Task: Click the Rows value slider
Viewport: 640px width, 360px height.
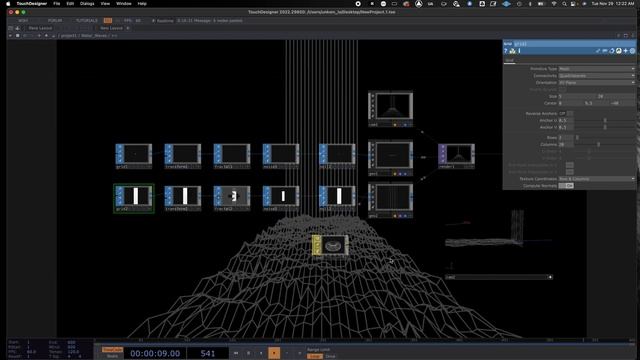Action: point(605,138)
